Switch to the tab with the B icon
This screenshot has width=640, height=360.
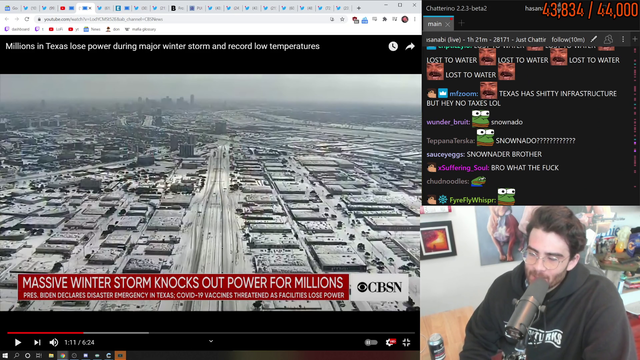click(x=177, y=8)
